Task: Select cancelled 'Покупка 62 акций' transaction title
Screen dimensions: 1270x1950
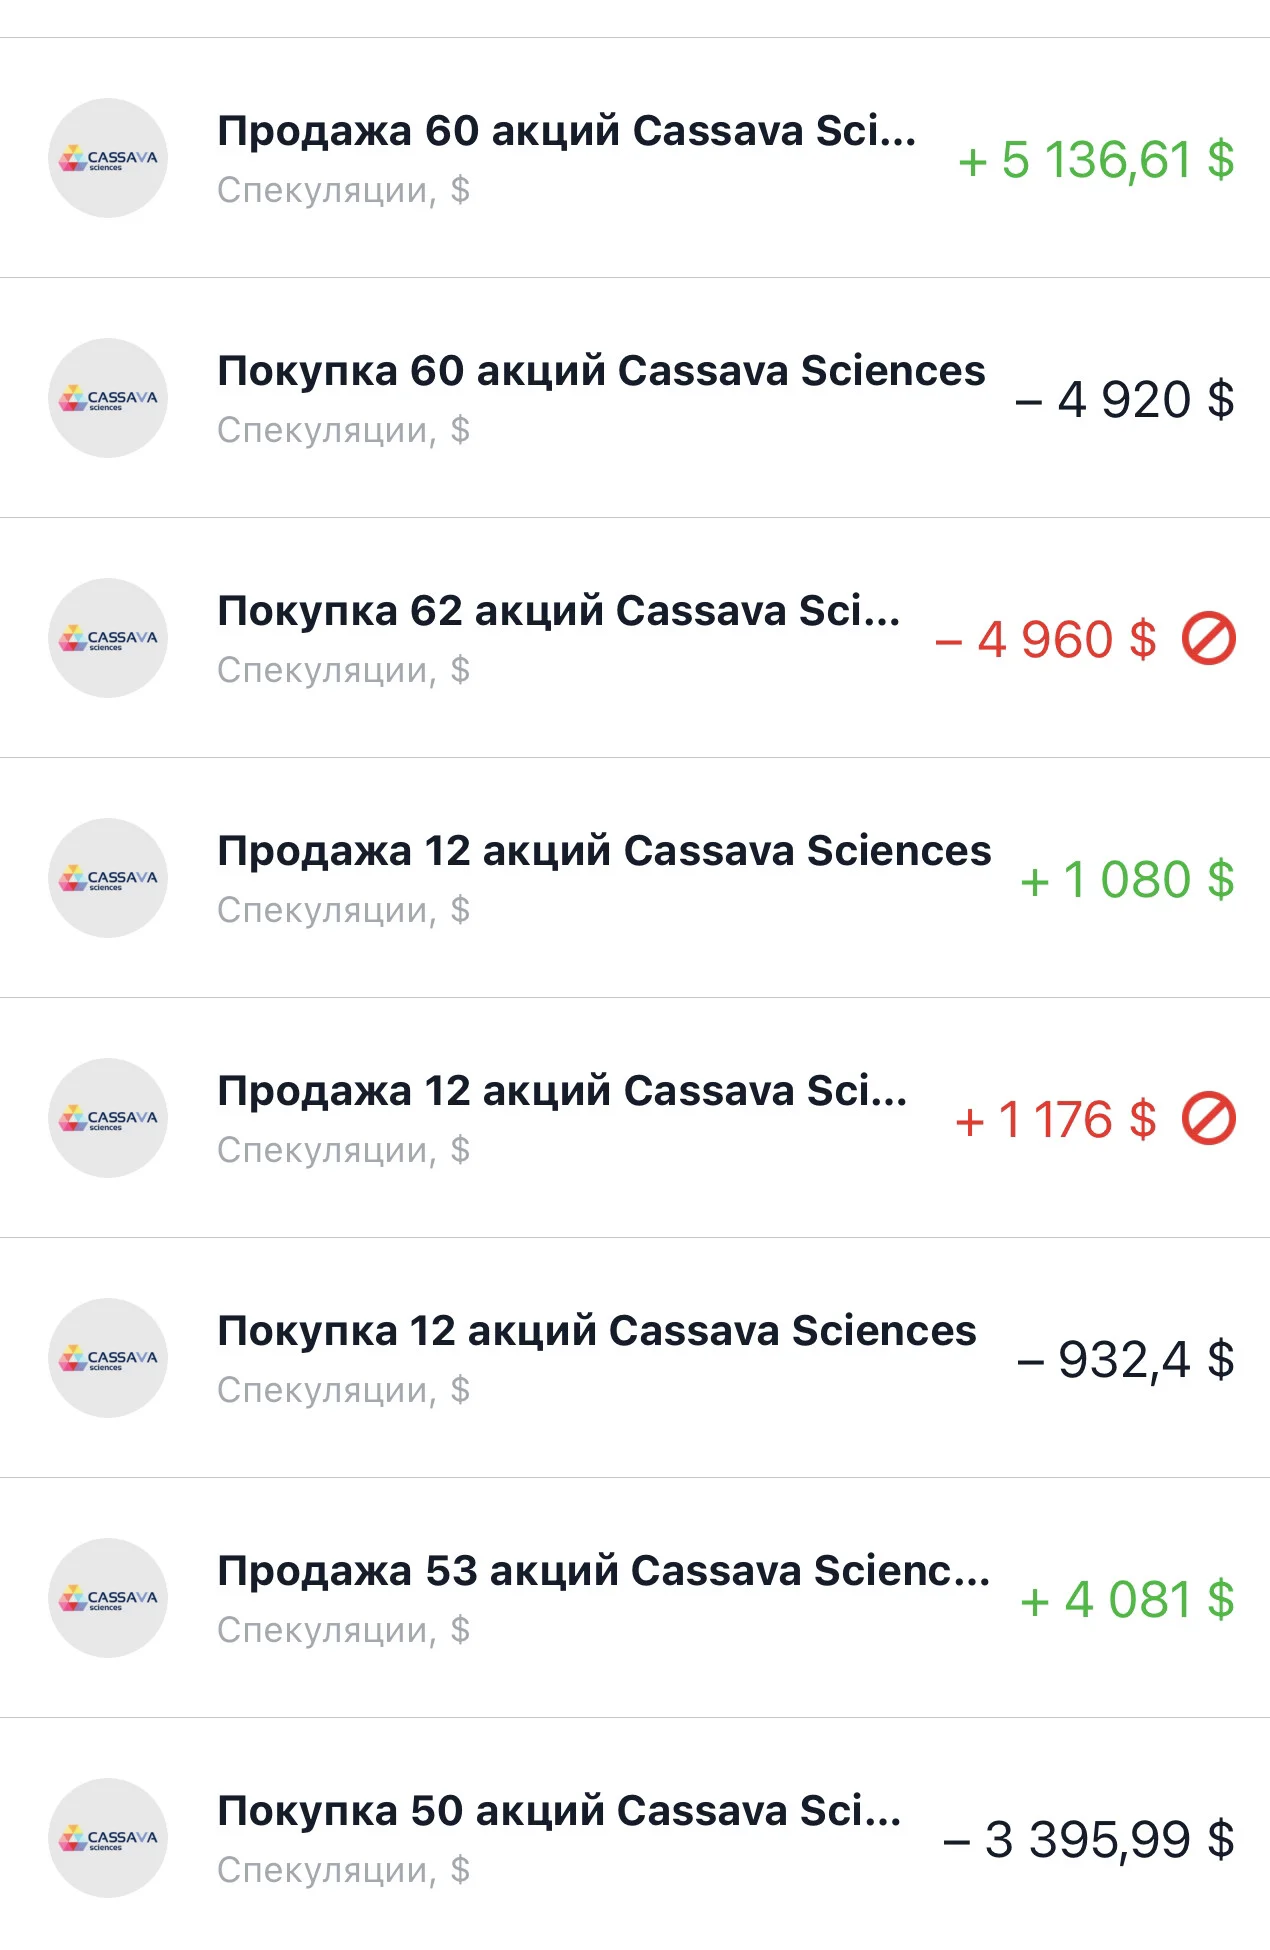Action: 559,611
